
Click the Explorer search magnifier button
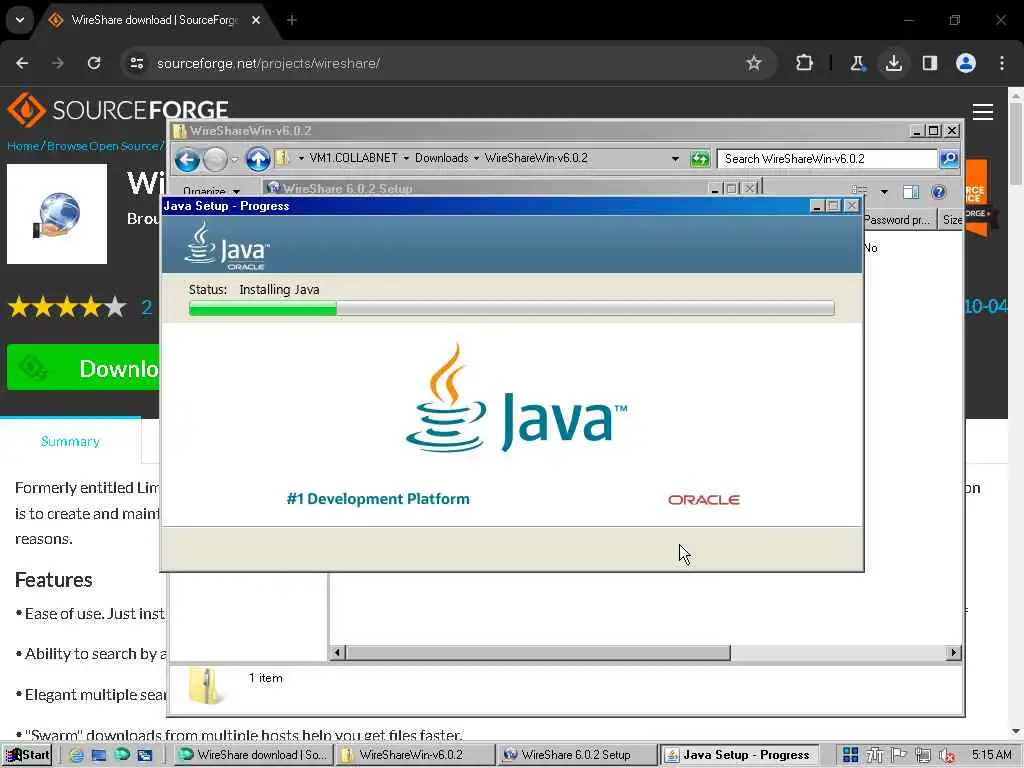(x=949, y=159)
